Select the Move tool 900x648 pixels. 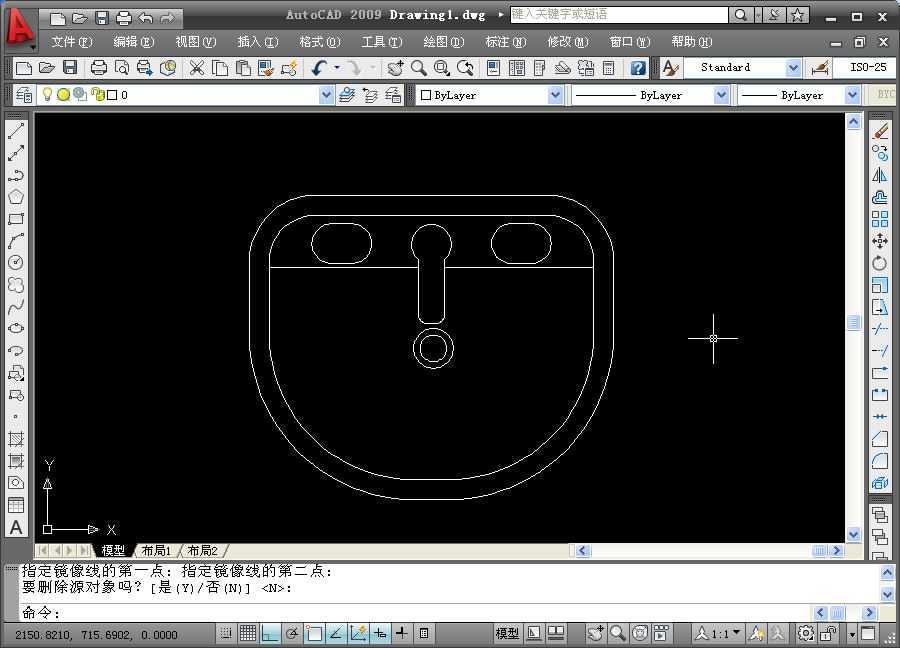pyautogui.click(x=880, y=240)
